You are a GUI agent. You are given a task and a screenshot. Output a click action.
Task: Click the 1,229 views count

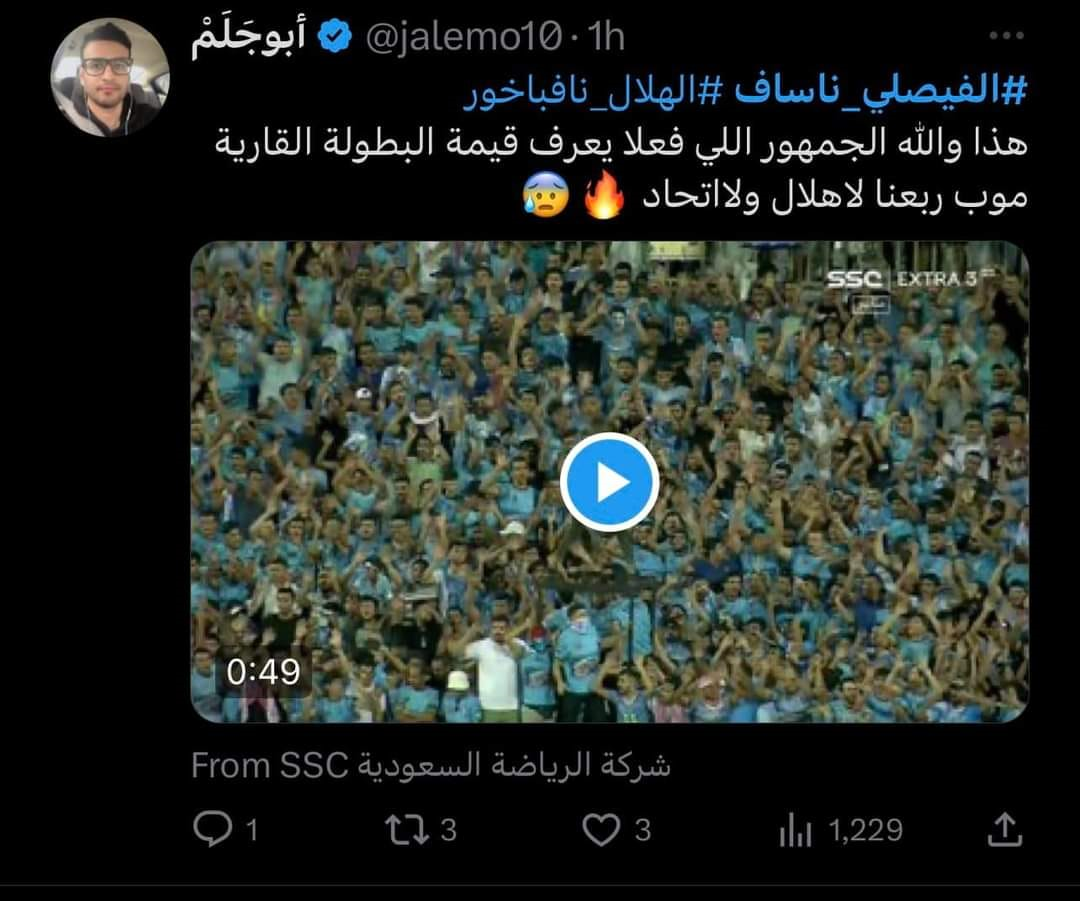point(866,830)
